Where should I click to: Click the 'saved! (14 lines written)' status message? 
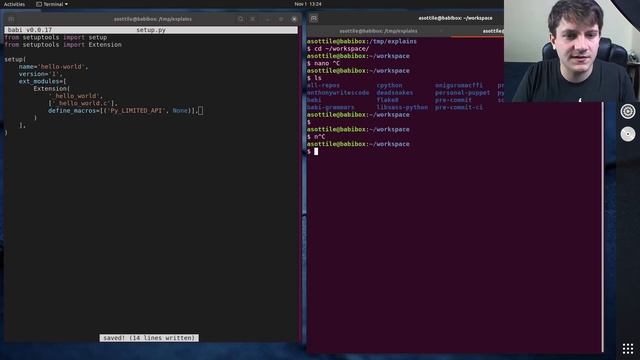149,338
